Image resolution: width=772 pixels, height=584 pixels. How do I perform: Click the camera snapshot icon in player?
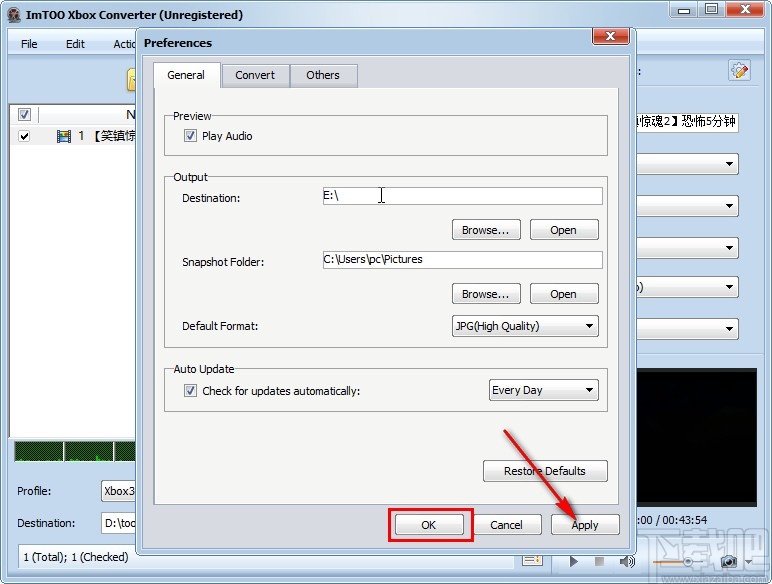(x=729, y=561)
